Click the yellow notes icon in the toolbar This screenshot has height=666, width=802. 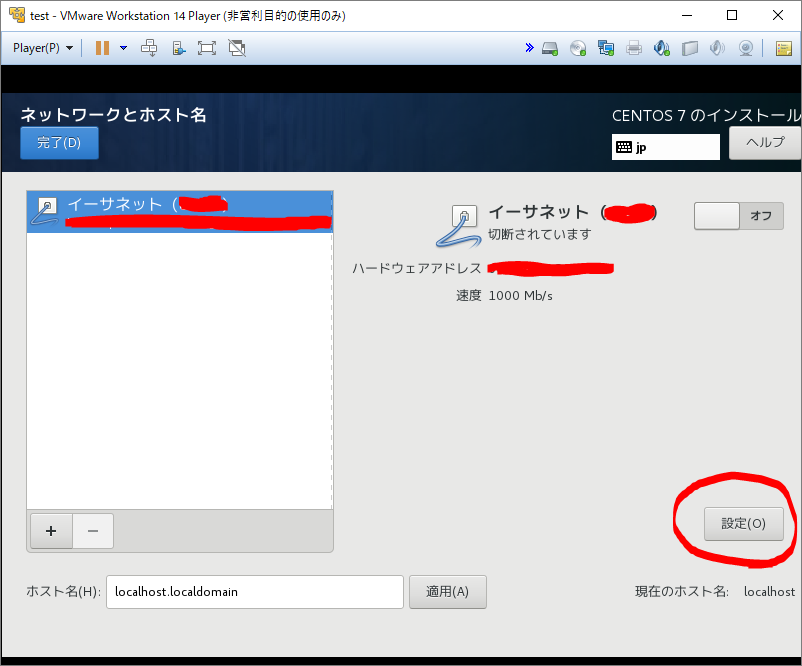(x=784, y=49)
